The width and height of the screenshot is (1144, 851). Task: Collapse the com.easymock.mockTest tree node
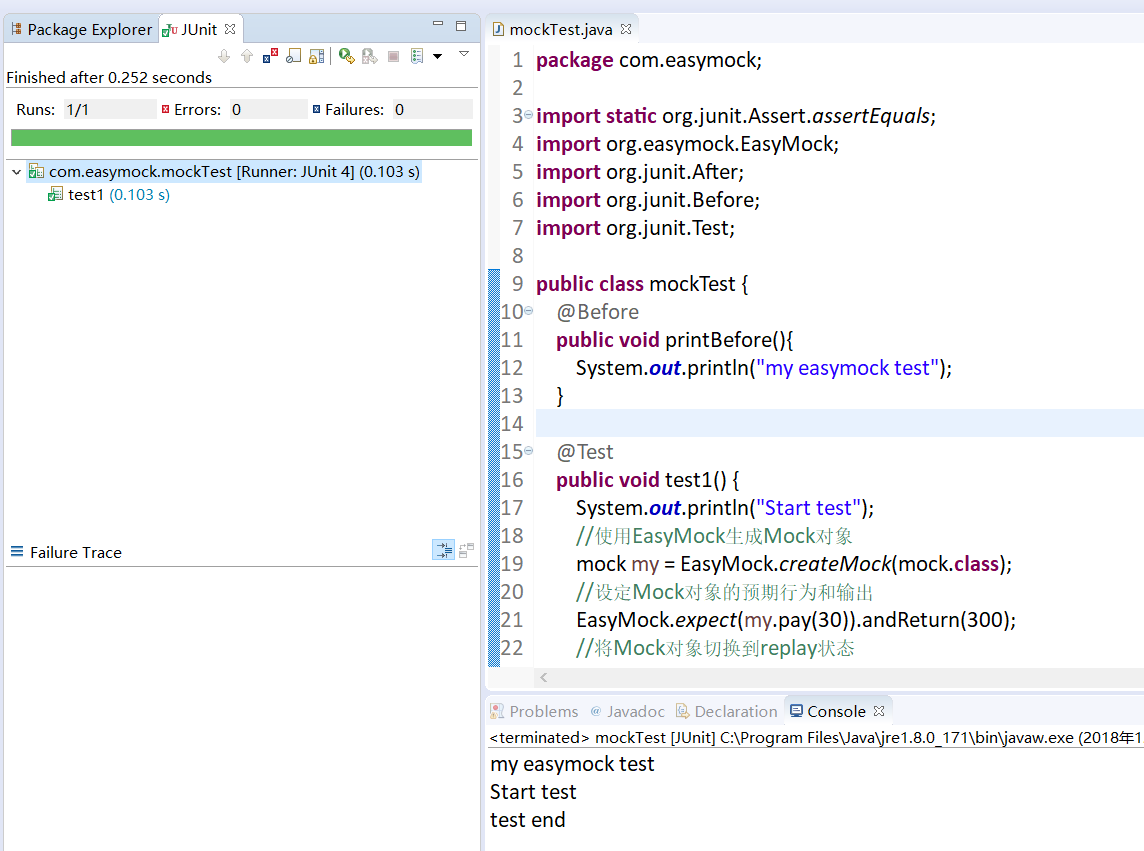click(17, 172)
